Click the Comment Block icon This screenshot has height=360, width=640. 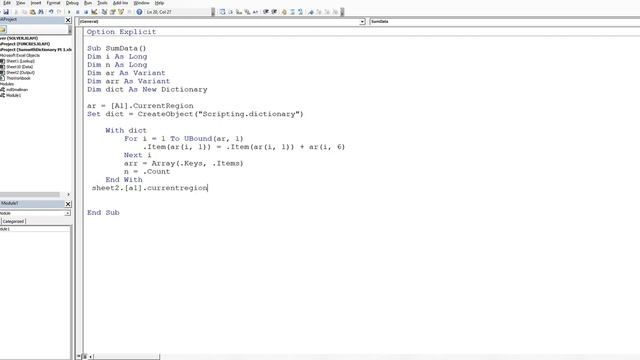[x=292, y=12]
